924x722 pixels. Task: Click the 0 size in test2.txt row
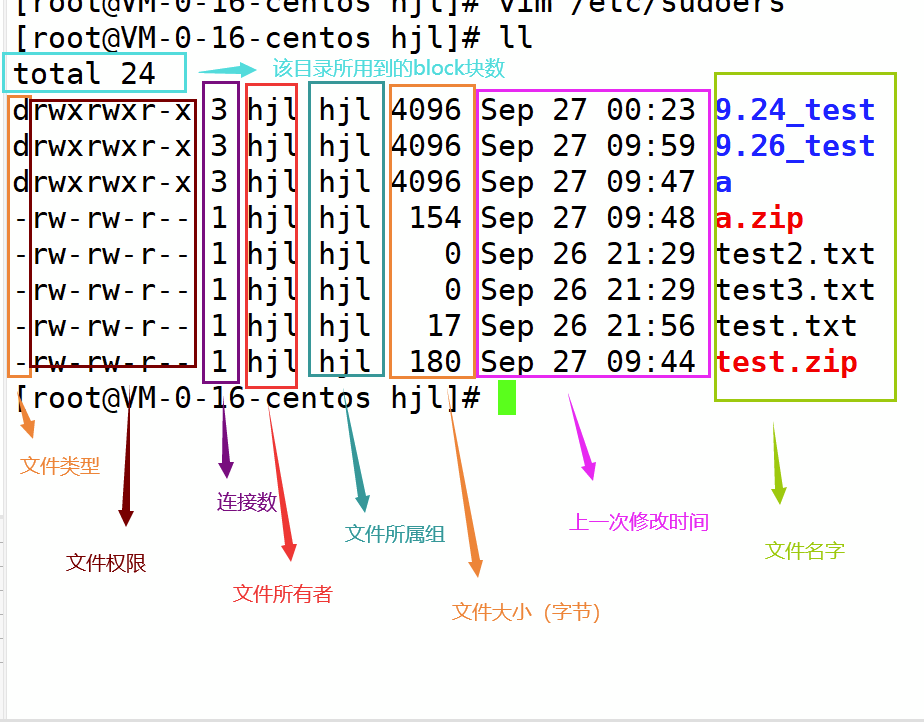coord(453,254)
